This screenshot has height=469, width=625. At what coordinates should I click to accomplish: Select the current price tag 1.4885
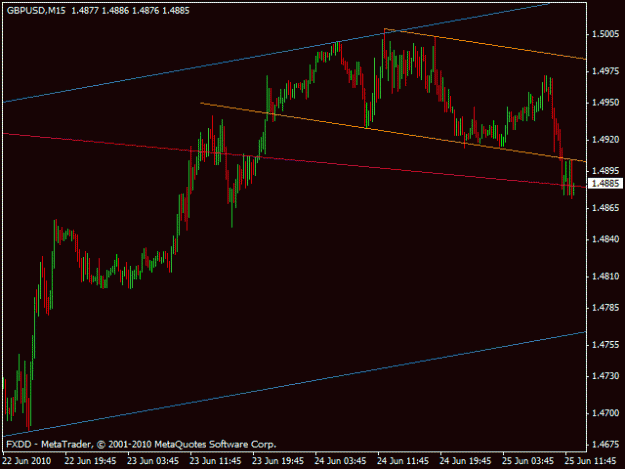click(605, 184)
